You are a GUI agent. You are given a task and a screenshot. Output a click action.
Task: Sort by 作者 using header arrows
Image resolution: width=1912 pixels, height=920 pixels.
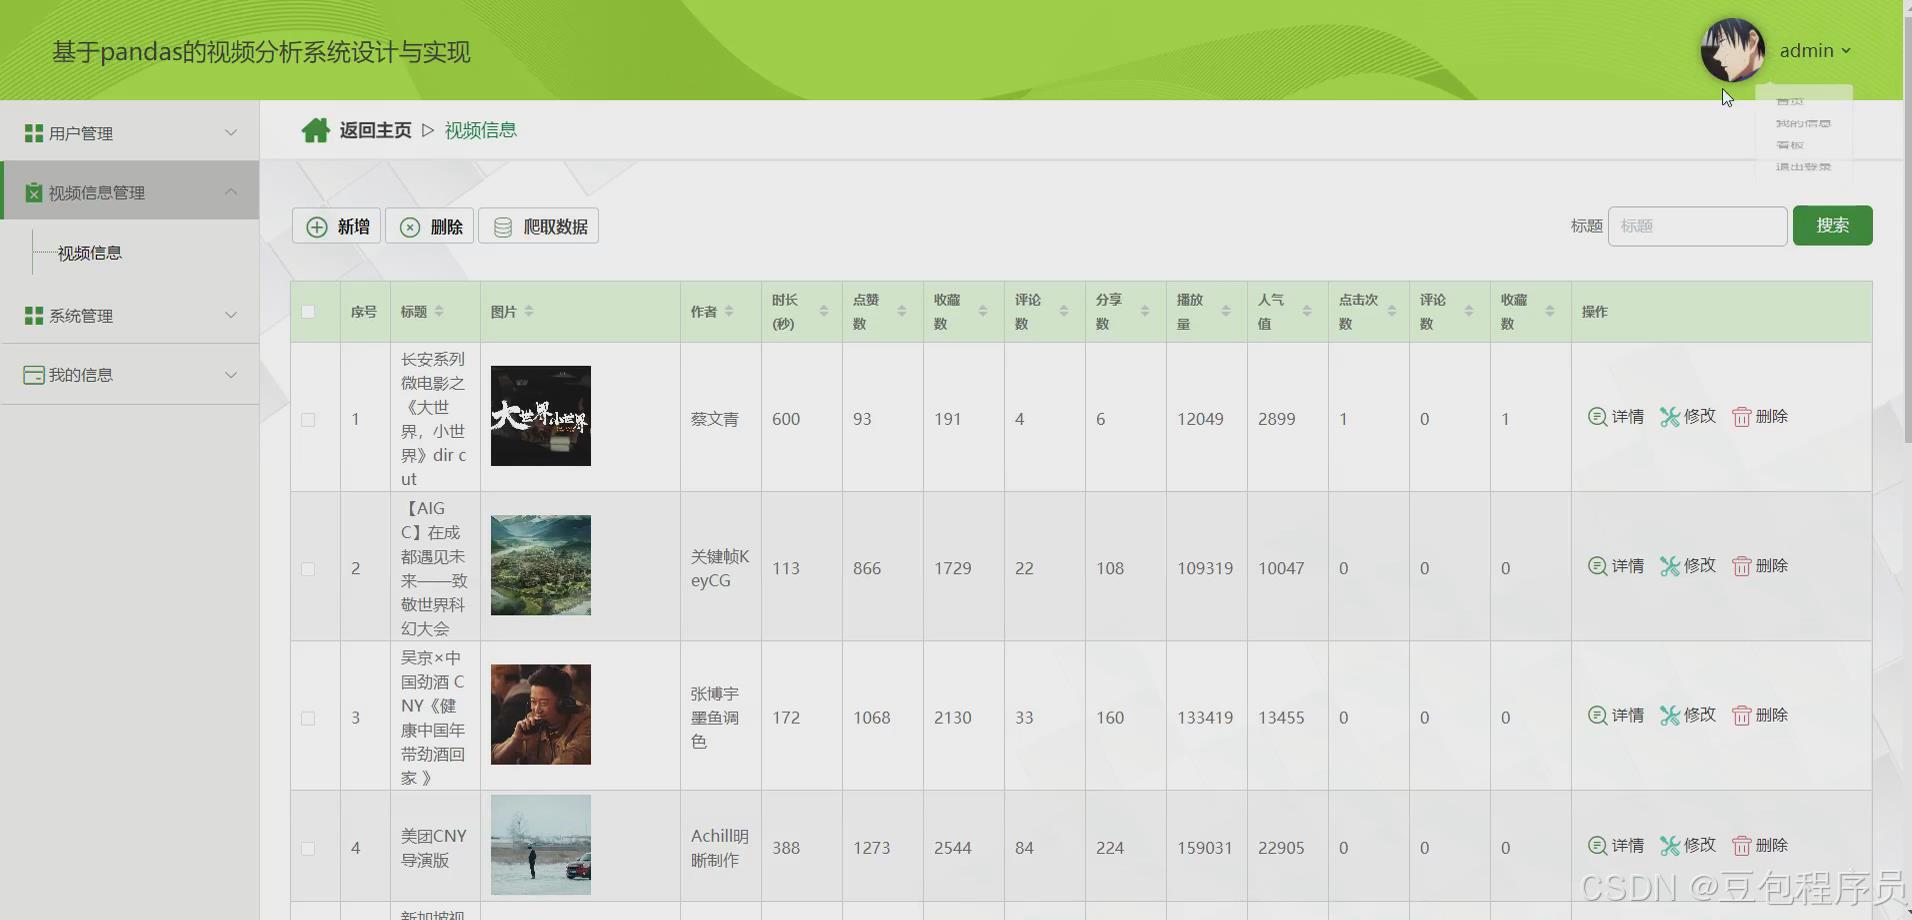coord(729,312)
